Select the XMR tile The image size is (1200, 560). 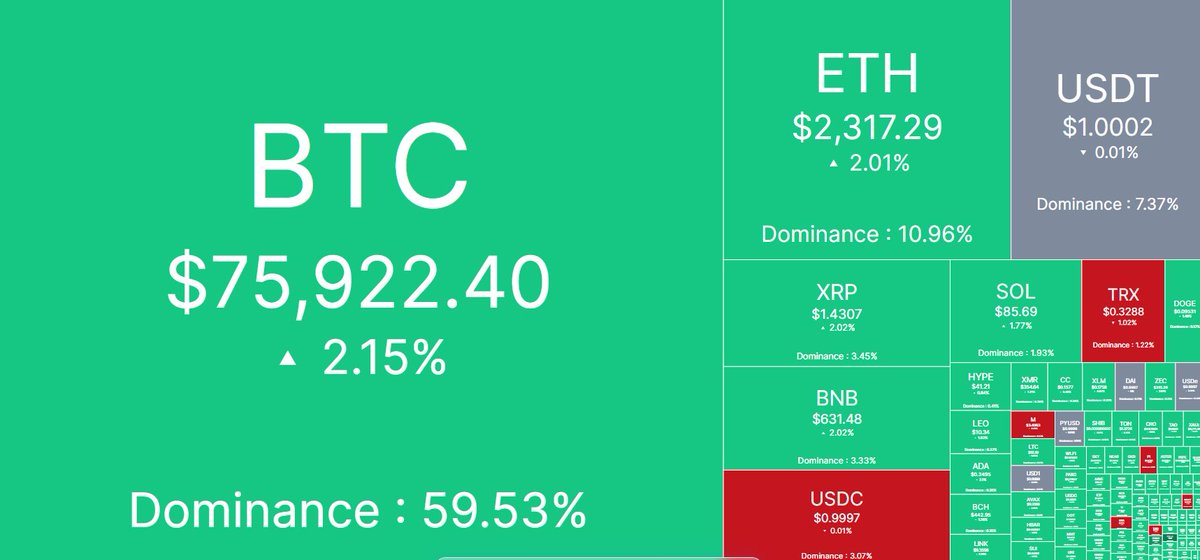click(1030, 384)
